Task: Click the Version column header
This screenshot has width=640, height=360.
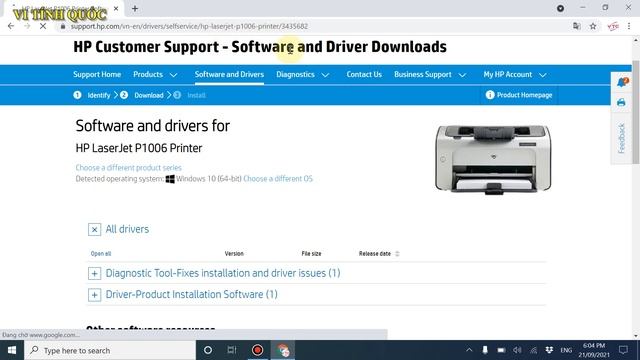Action: click(234, 253)
